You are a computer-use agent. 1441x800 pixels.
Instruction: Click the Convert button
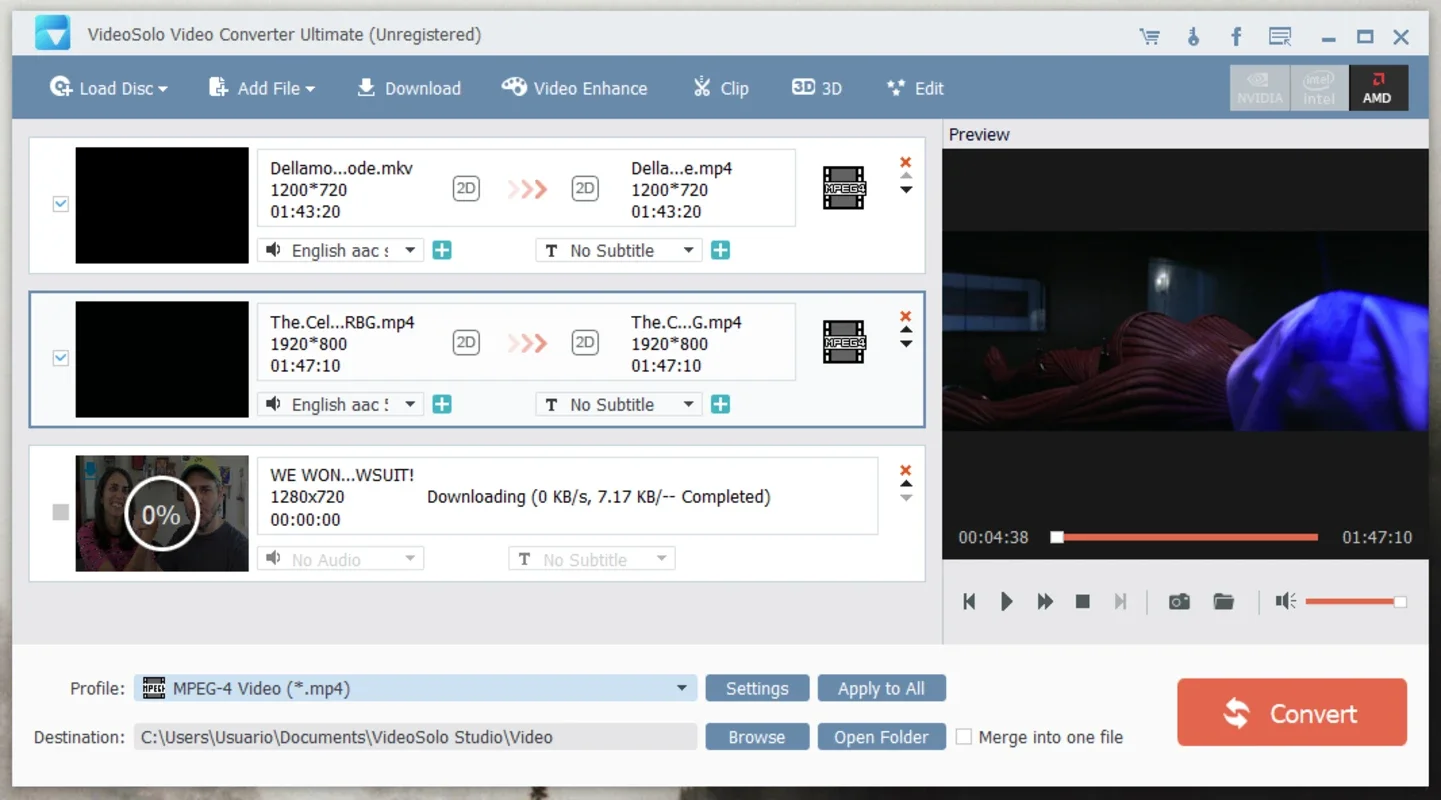pyautogui.click(x=1292, y=712)
